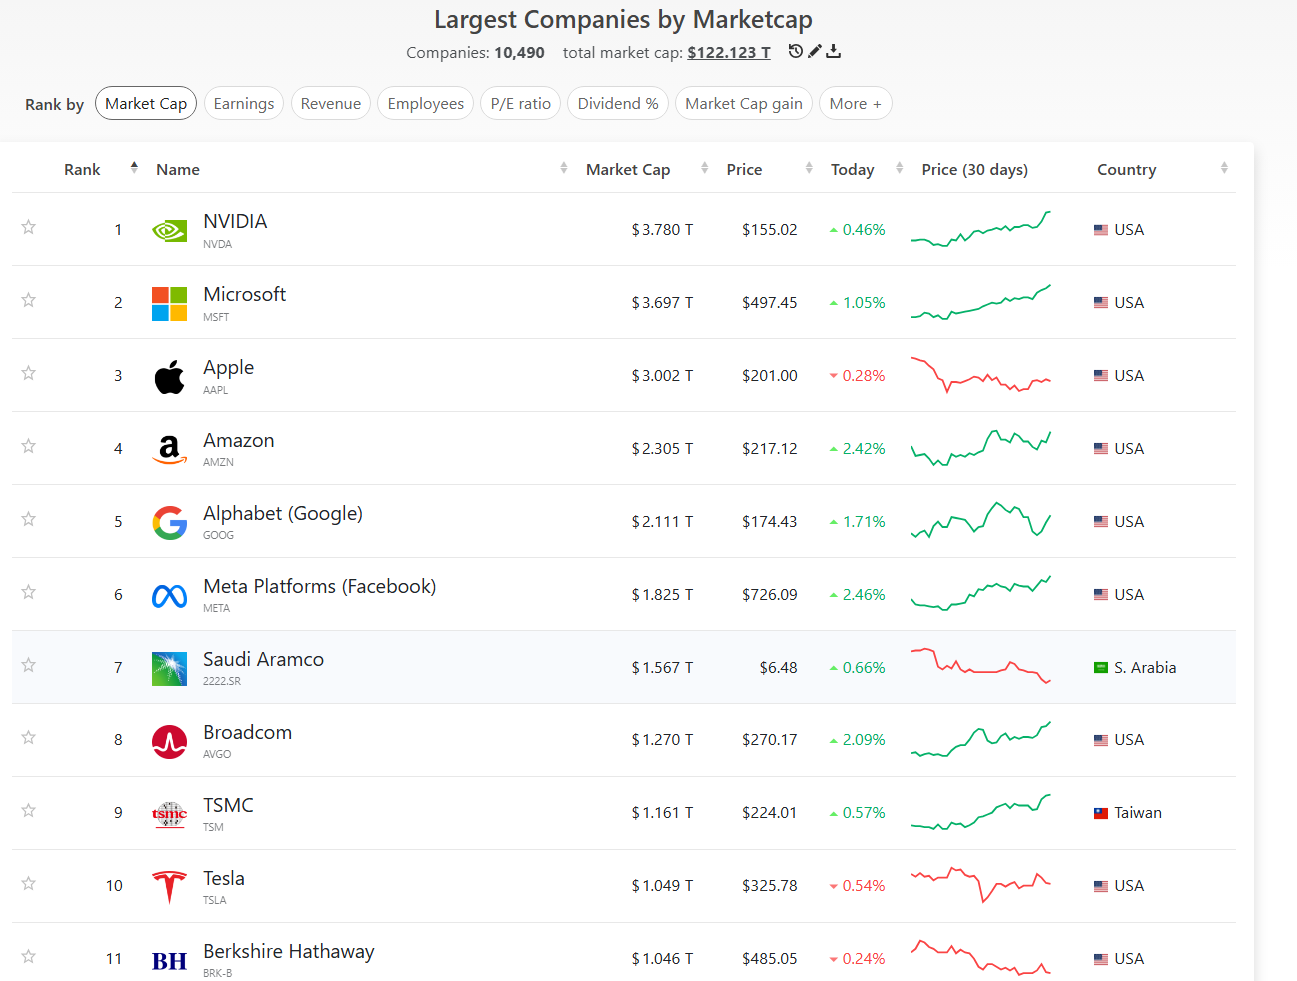Viewport: 1297px width, 981px height.
Task: Toggle favorite star for Microsoft
Action: point(29,300)
